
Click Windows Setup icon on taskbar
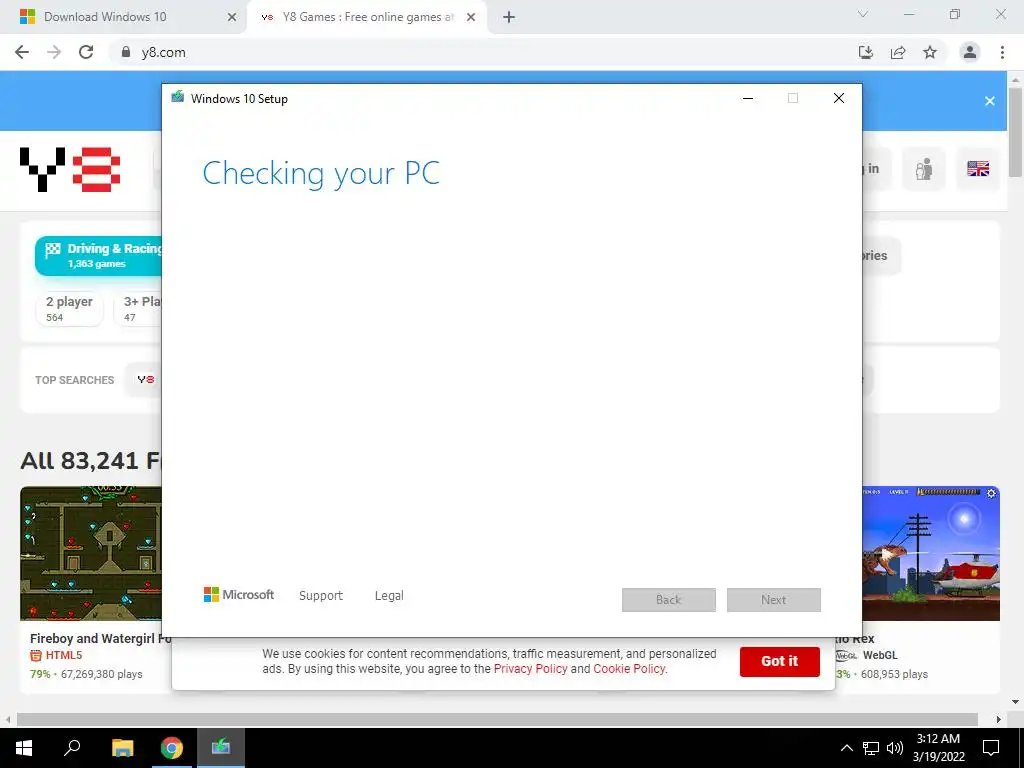click(x=221, y=748)
